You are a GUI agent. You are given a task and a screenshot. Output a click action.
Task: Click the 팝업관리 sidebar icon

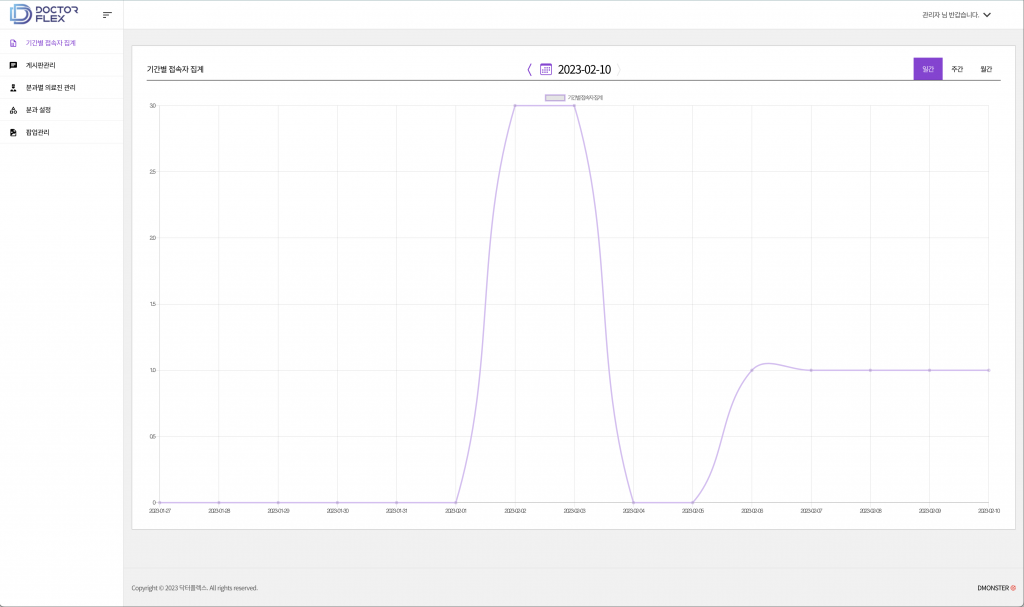[x=13, y=132]
